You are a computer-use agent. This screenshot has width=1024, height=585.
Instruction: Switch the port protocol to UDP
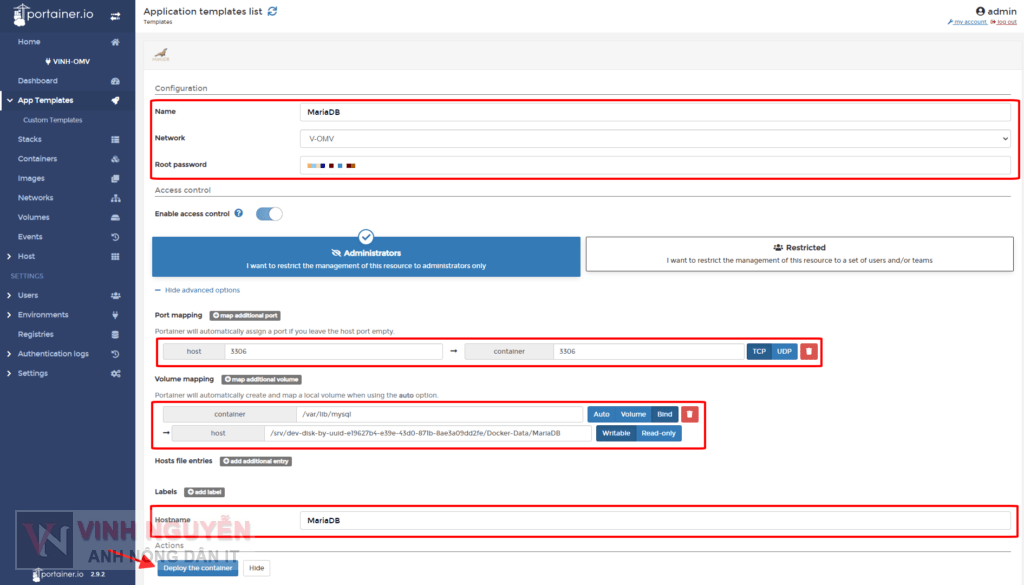(x=783, y=351)
